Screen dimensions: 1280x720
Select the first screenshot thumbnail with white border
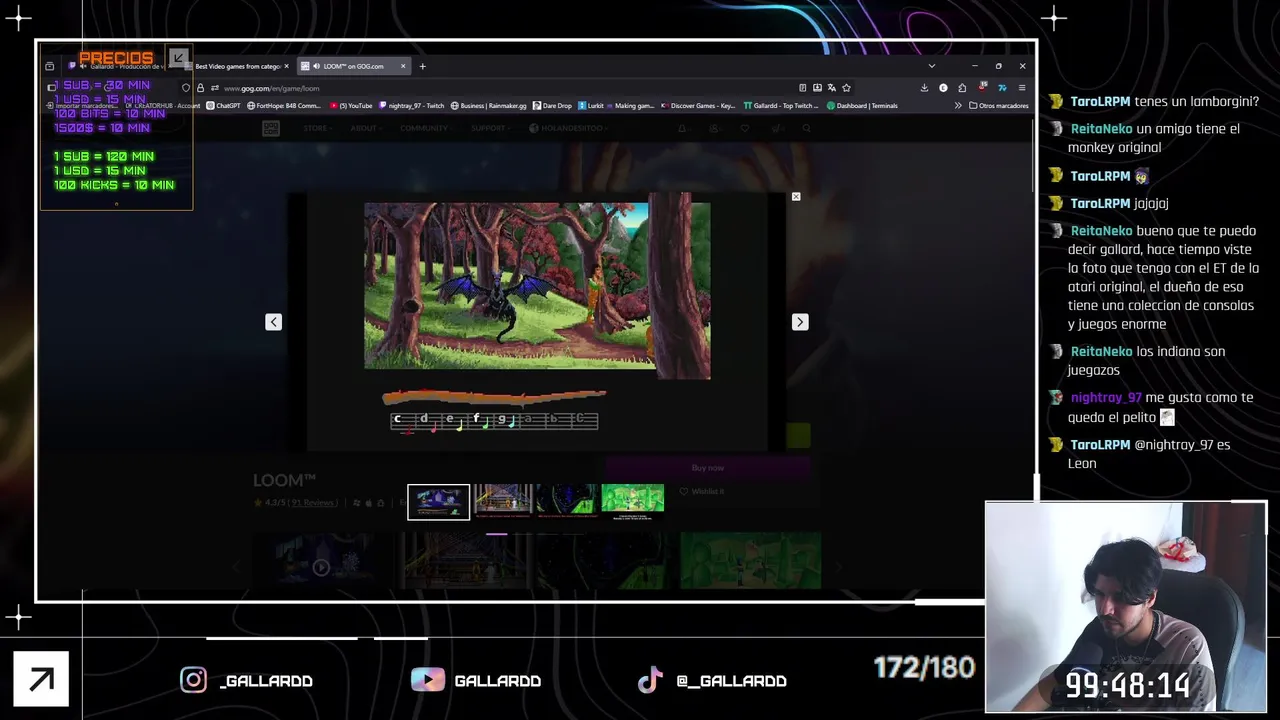point(438,502)
